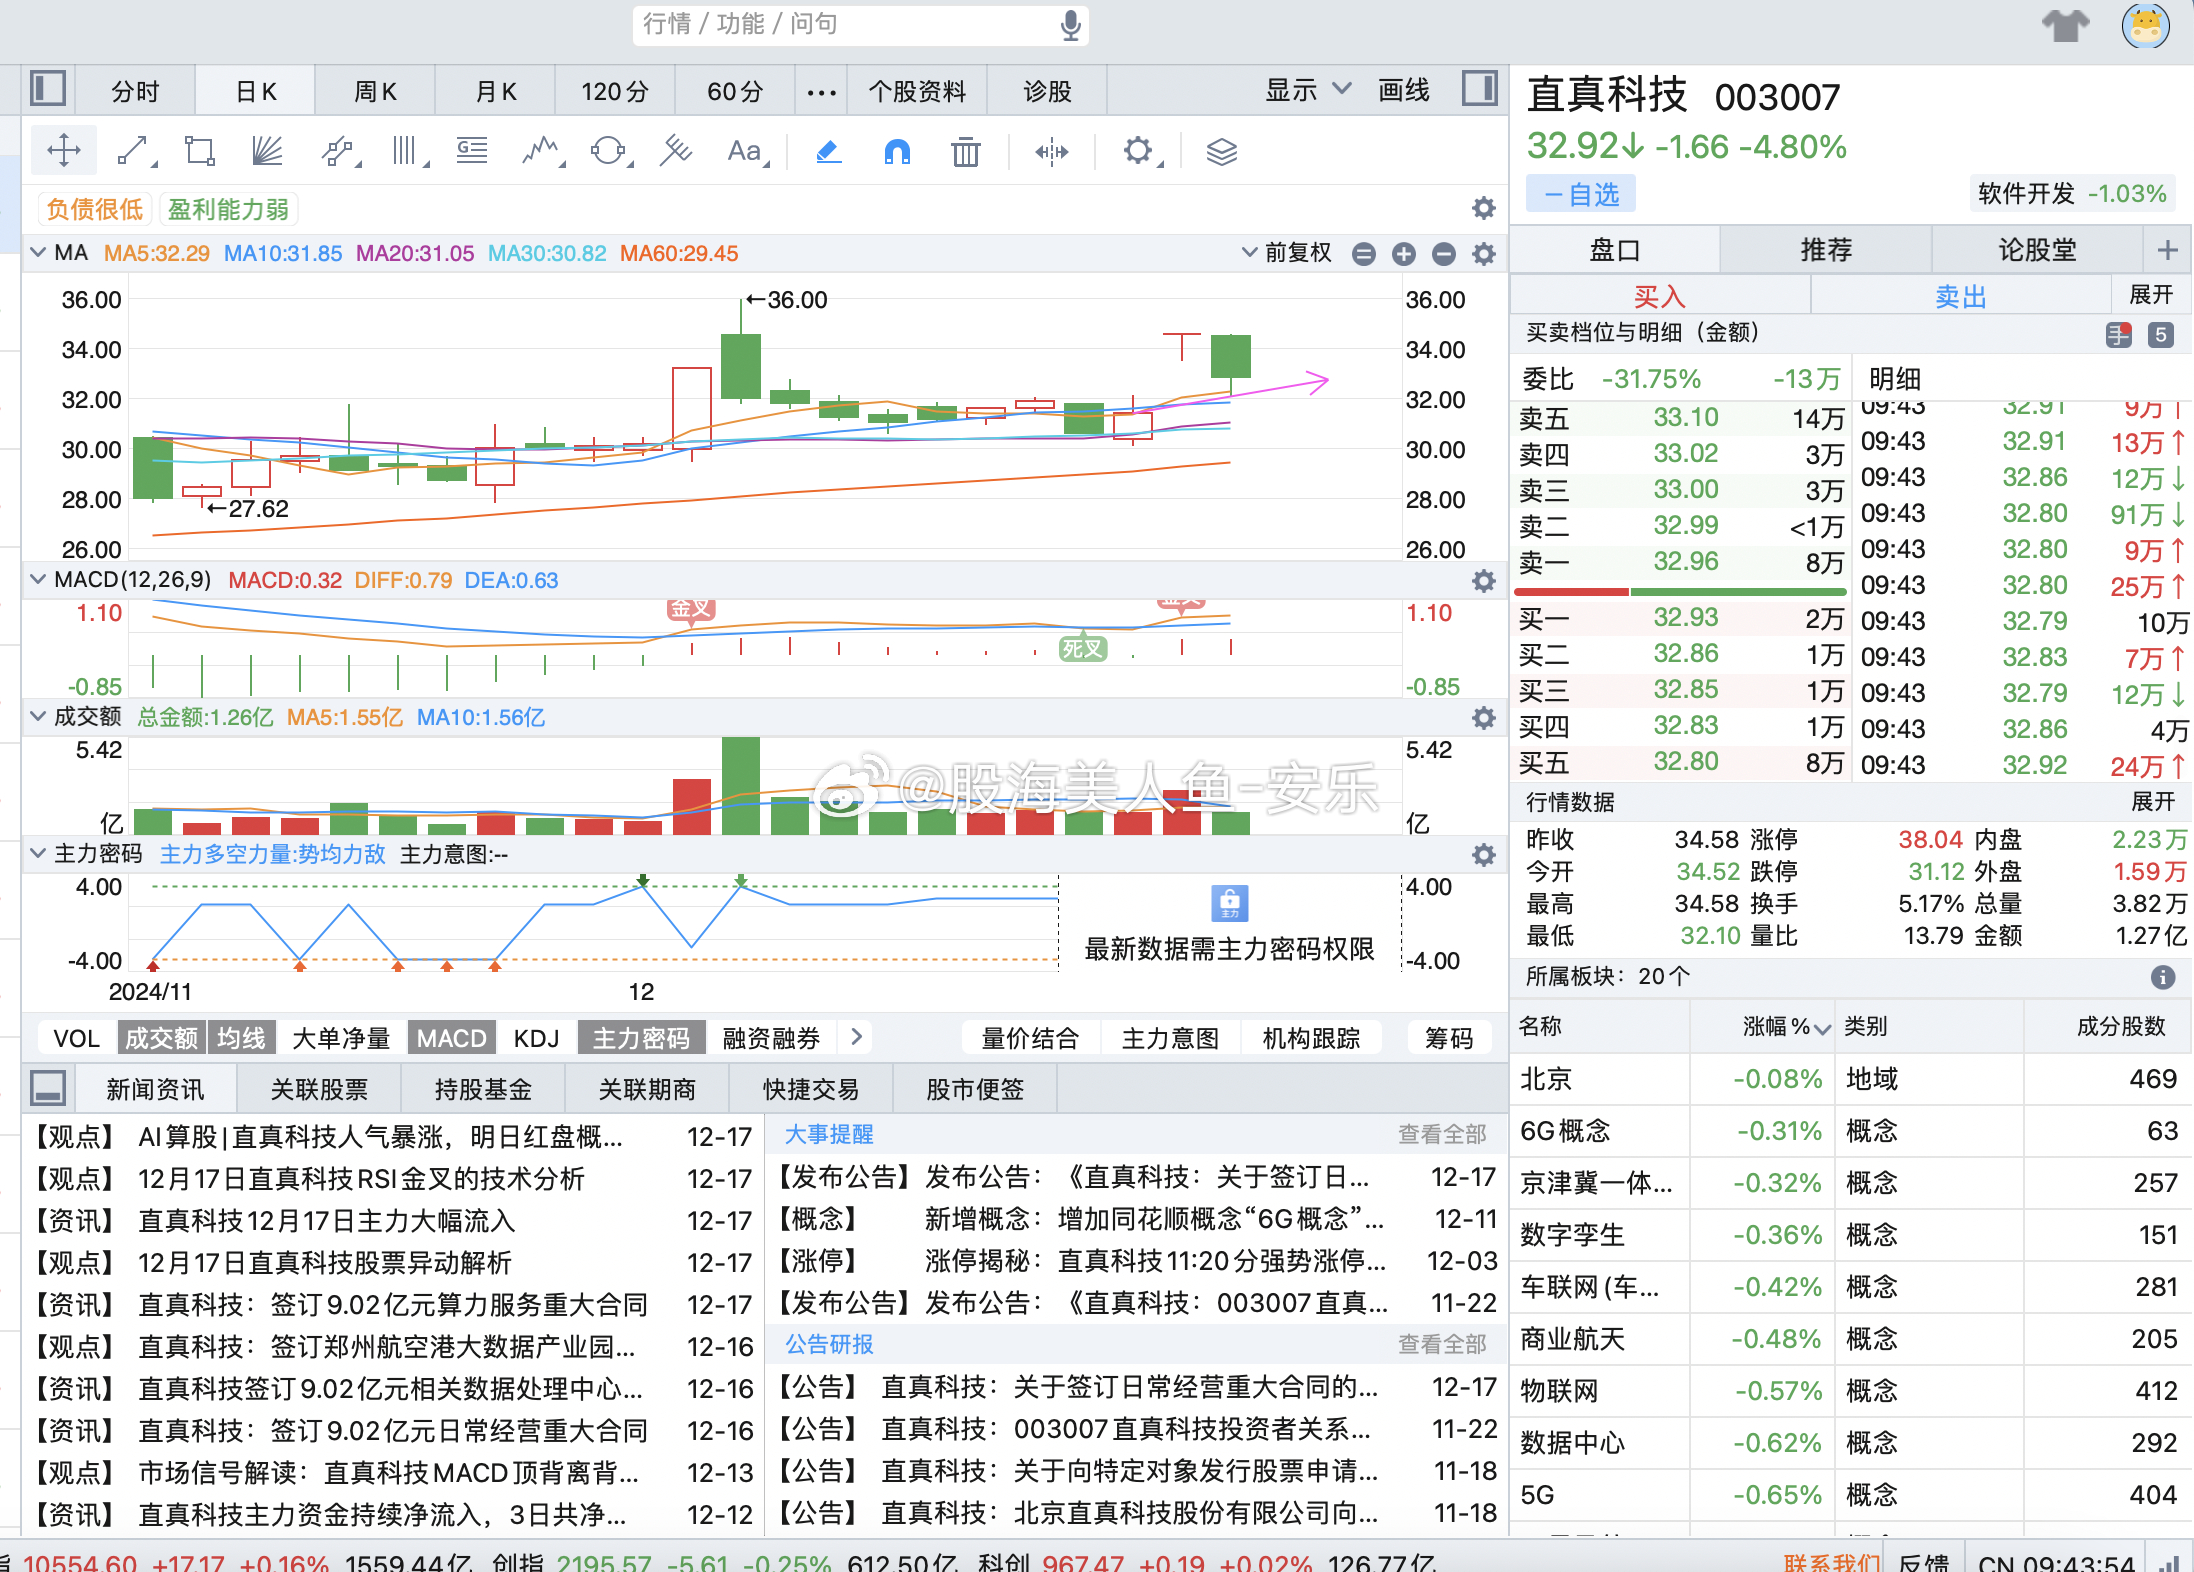Click 查看全部 next to 大事提醒

tap(1441, 1134)
